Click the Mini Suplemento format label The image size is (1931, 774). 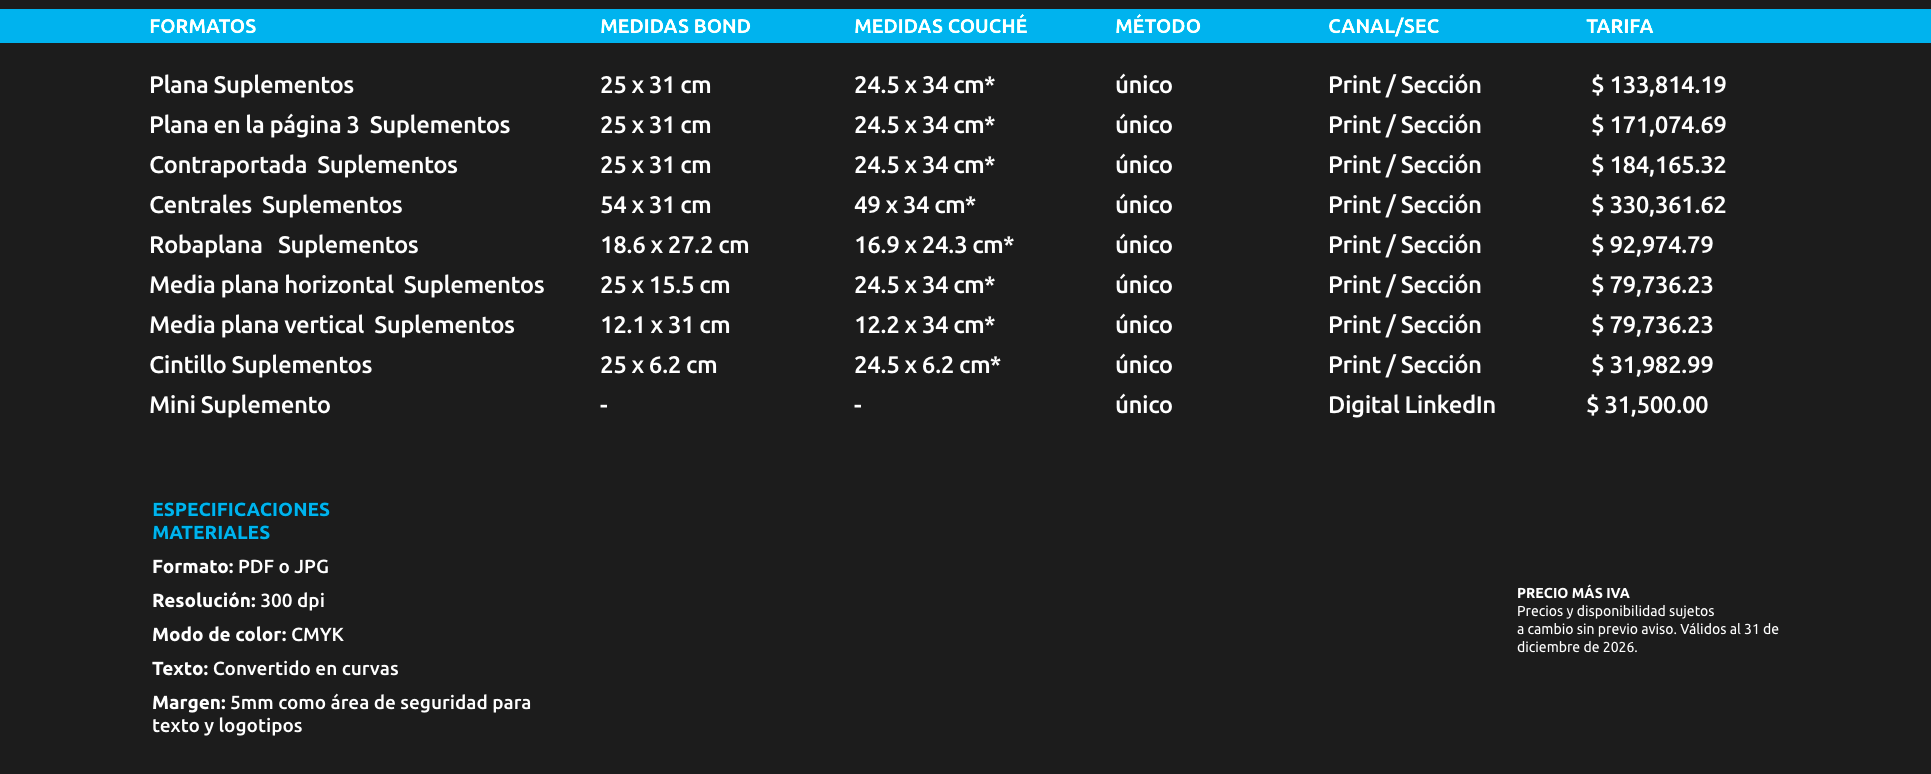tap(239, 405)
